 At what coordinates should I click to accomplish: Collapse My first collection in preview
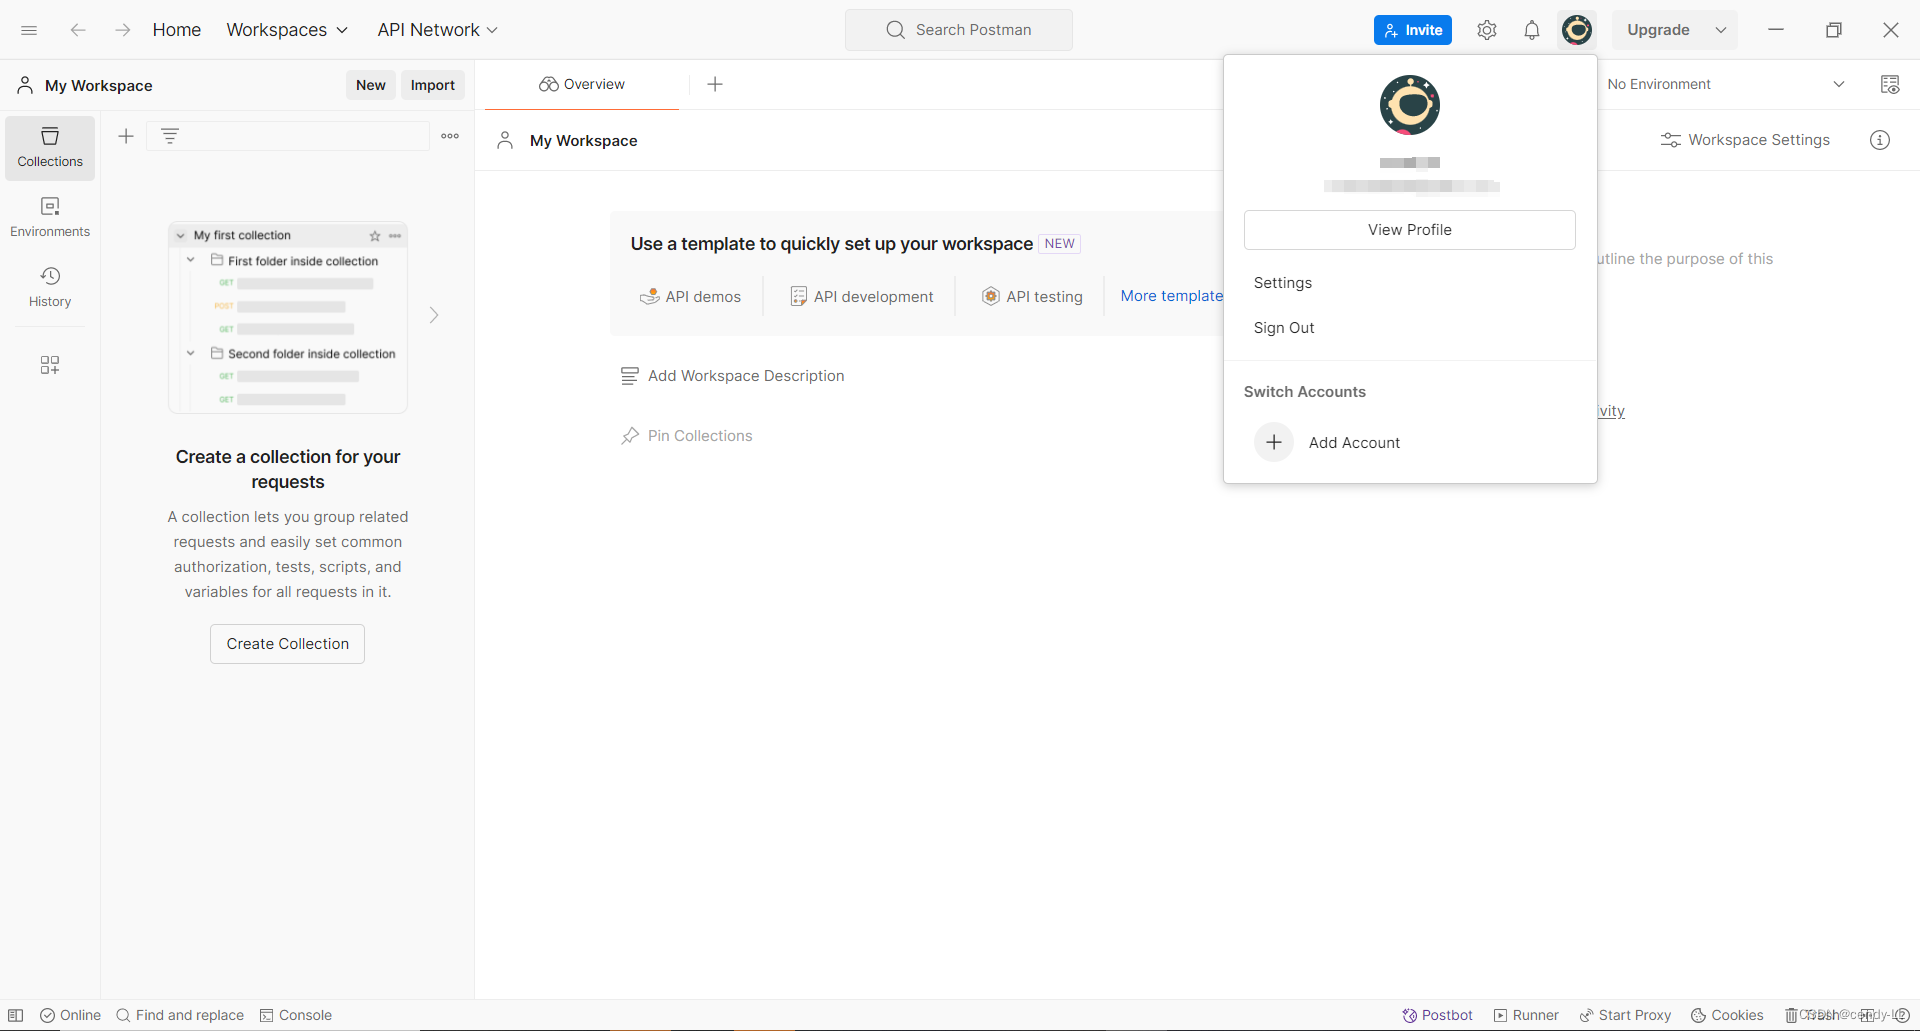(181, 236)
